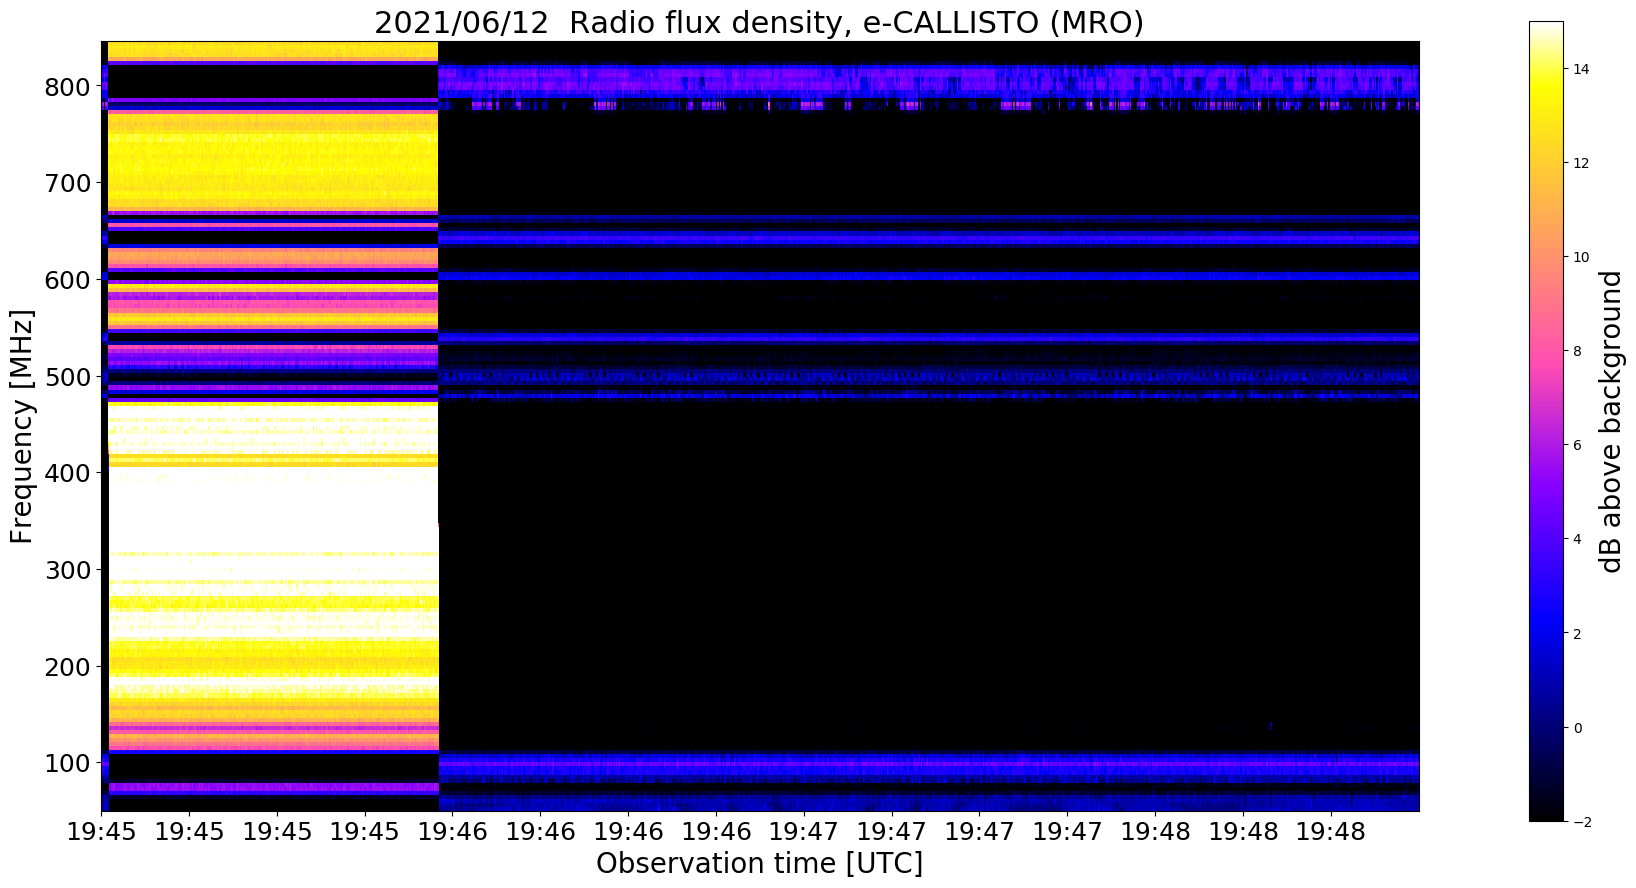1636x888 pixels.
Task: Click the colorbar tick value −2
Action: (1582, 821)
